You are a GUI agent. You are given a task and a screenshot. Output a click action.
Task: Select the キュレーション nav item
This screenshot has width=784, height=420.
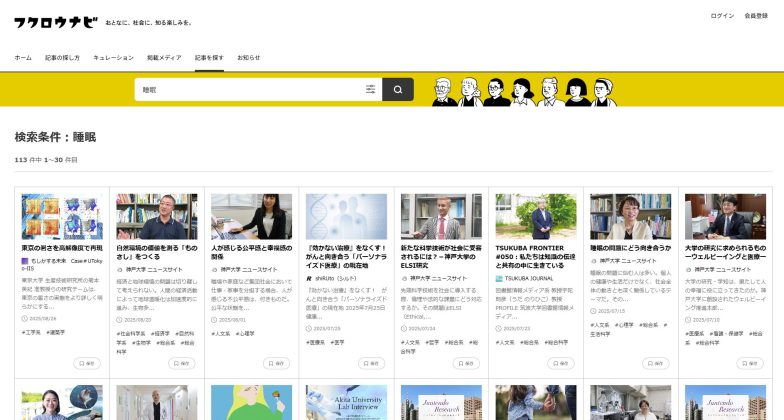pyautogui.click(x=113, y=58)
